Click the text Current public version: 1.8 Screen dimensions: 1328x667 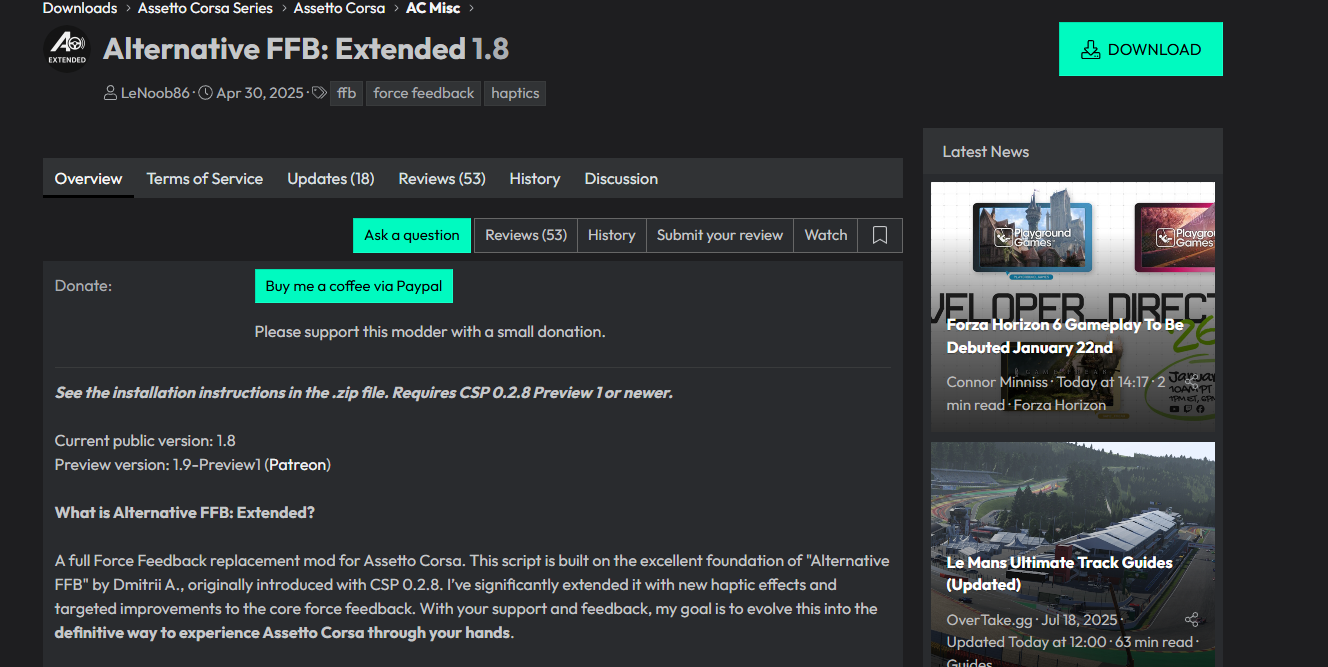pyautogui.click(x=145, y=441)
